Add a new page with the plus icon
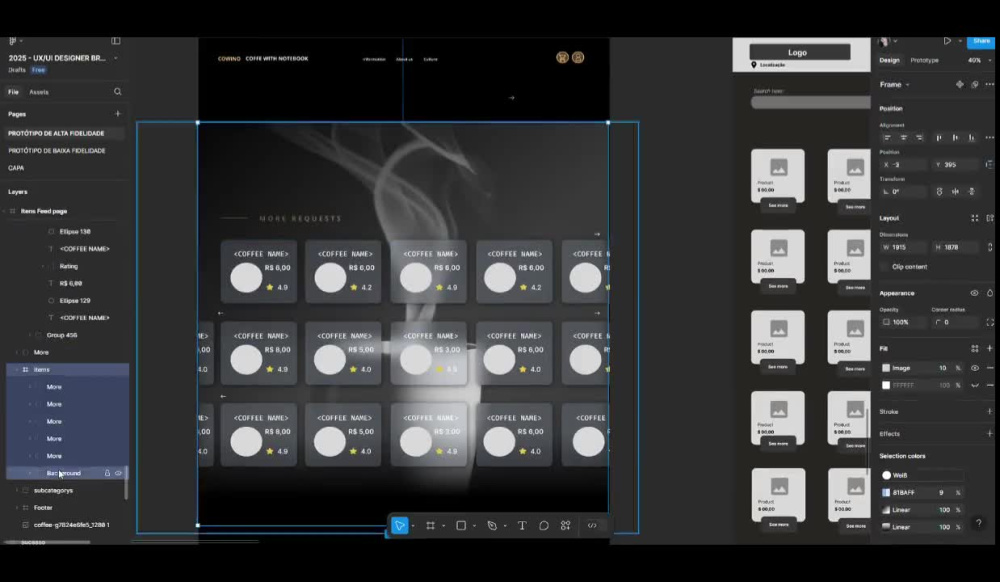The image size is (1000, 582). click(117, 113)
